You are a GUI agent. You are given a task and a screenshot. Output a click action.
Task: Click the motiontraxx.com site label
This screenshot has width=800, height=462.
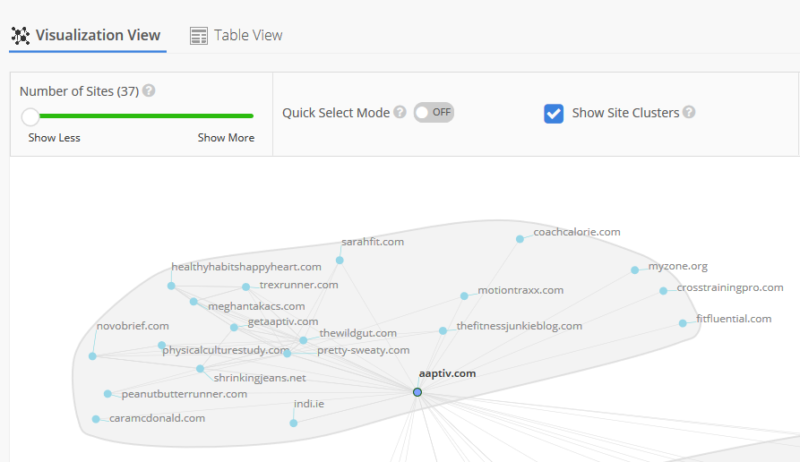pos(520,290)
